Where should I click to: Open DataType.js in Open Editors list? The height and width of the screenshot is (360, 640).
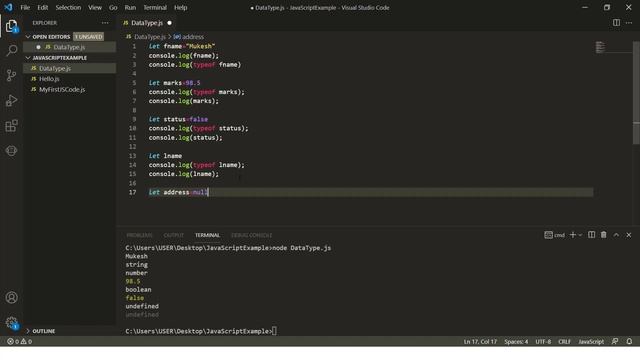69,47
